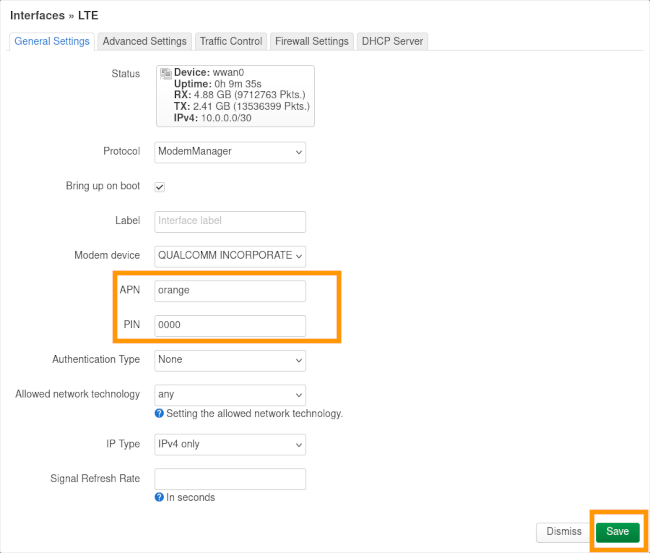Go to the Firewall Settings tab
Image resolution: width=650 pixels, height=553 pixels.
tap(311, 41)
